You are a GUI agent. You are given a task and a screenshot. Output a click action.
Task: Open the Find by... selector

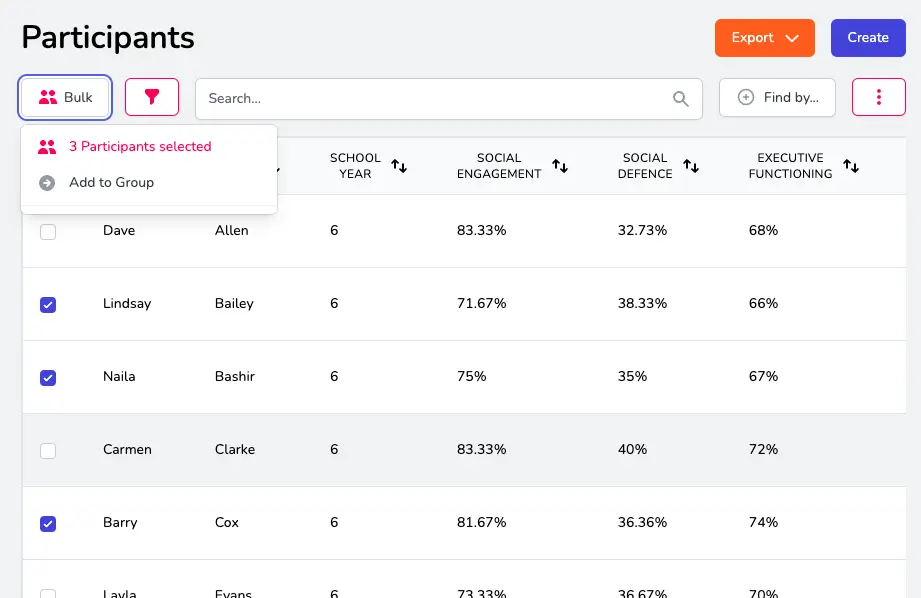click(x=777, y=97)
